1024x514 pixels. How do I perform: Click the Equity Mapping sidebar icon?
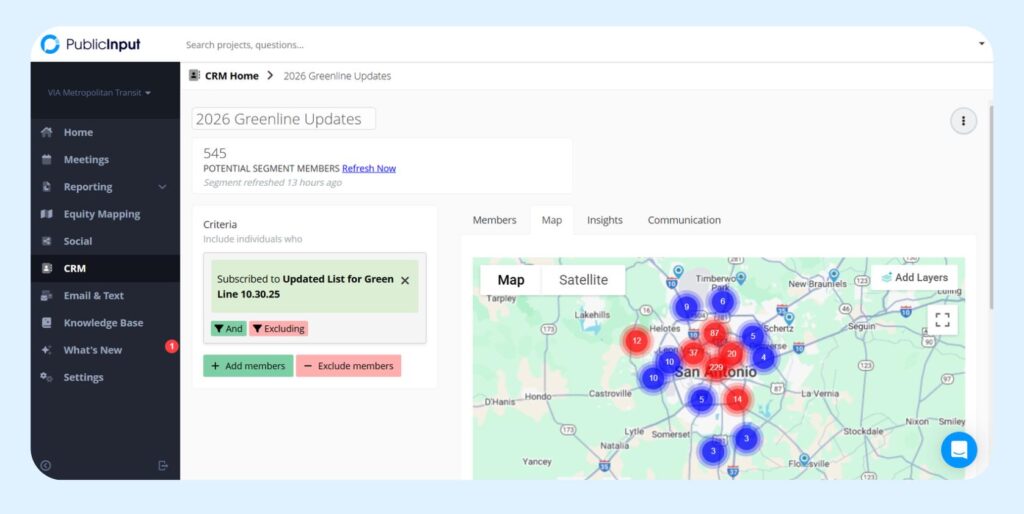tap(46, 214)
